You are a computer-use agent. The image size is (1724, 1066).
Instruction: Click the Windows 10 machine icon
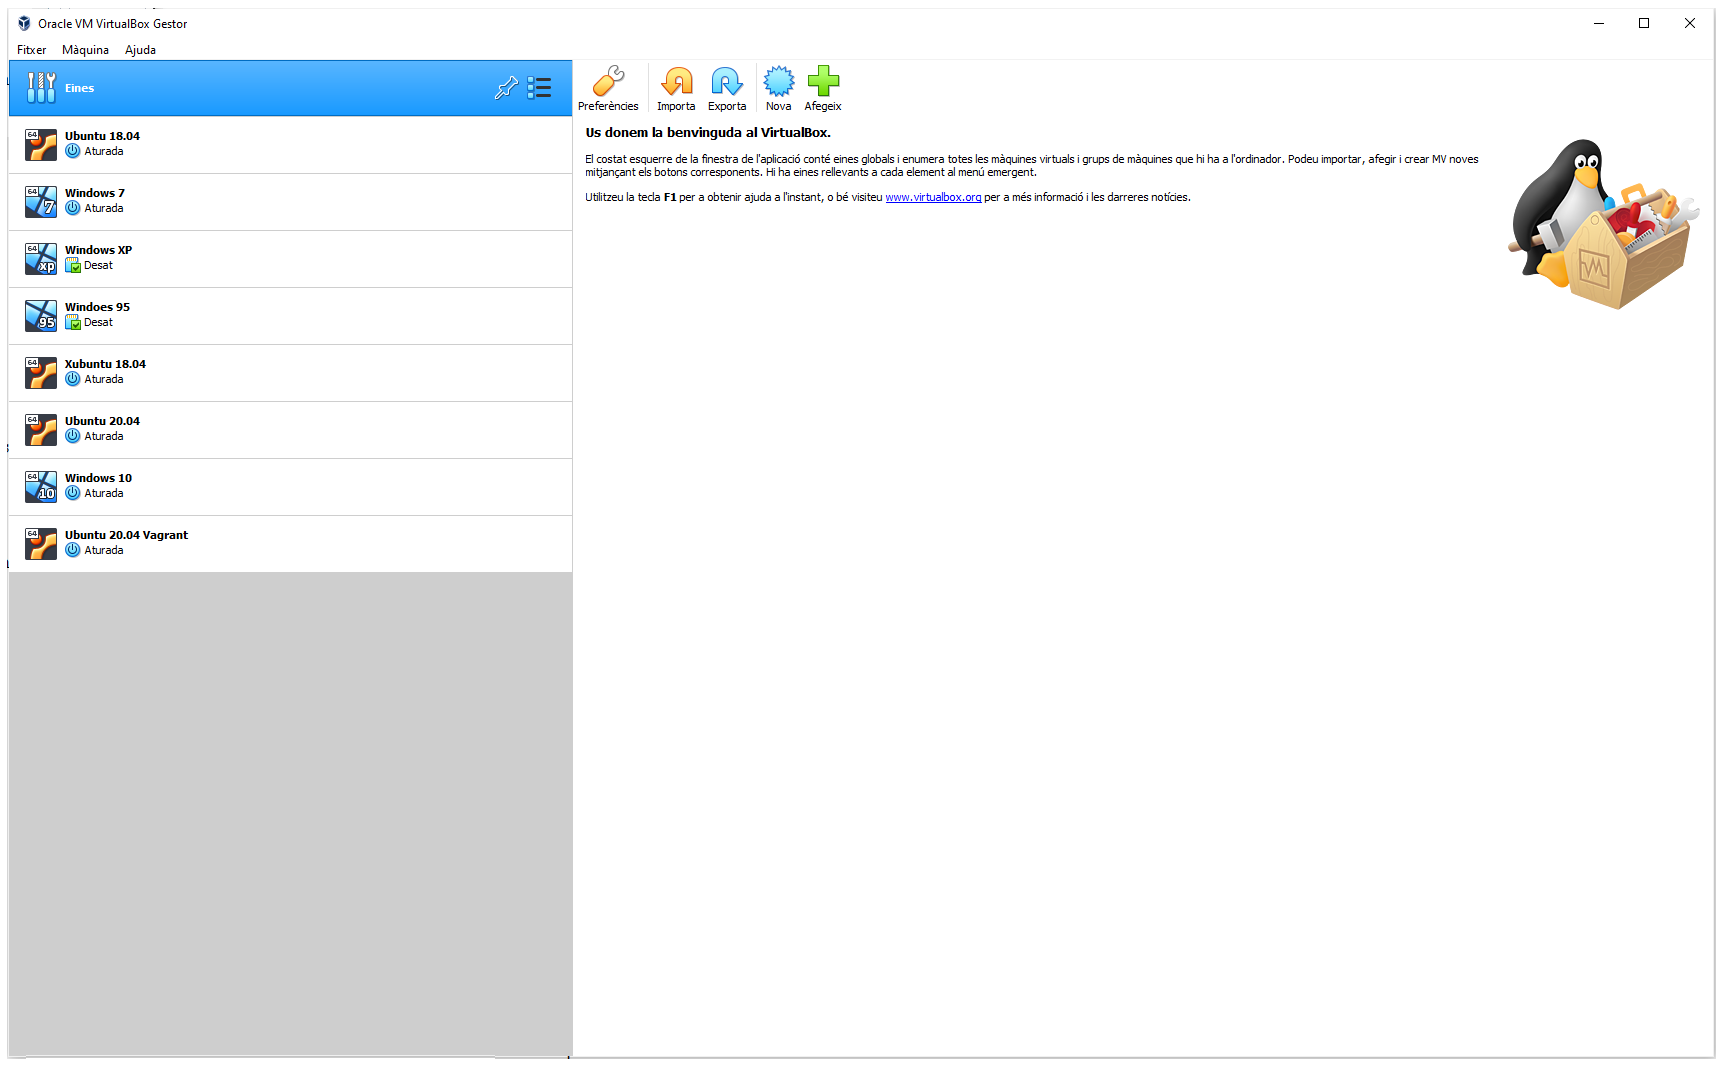41,487
